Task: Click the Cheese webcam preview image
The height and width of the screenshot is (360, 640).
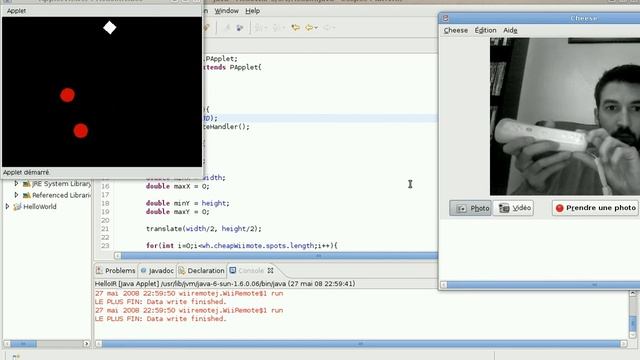Action: 565,116
